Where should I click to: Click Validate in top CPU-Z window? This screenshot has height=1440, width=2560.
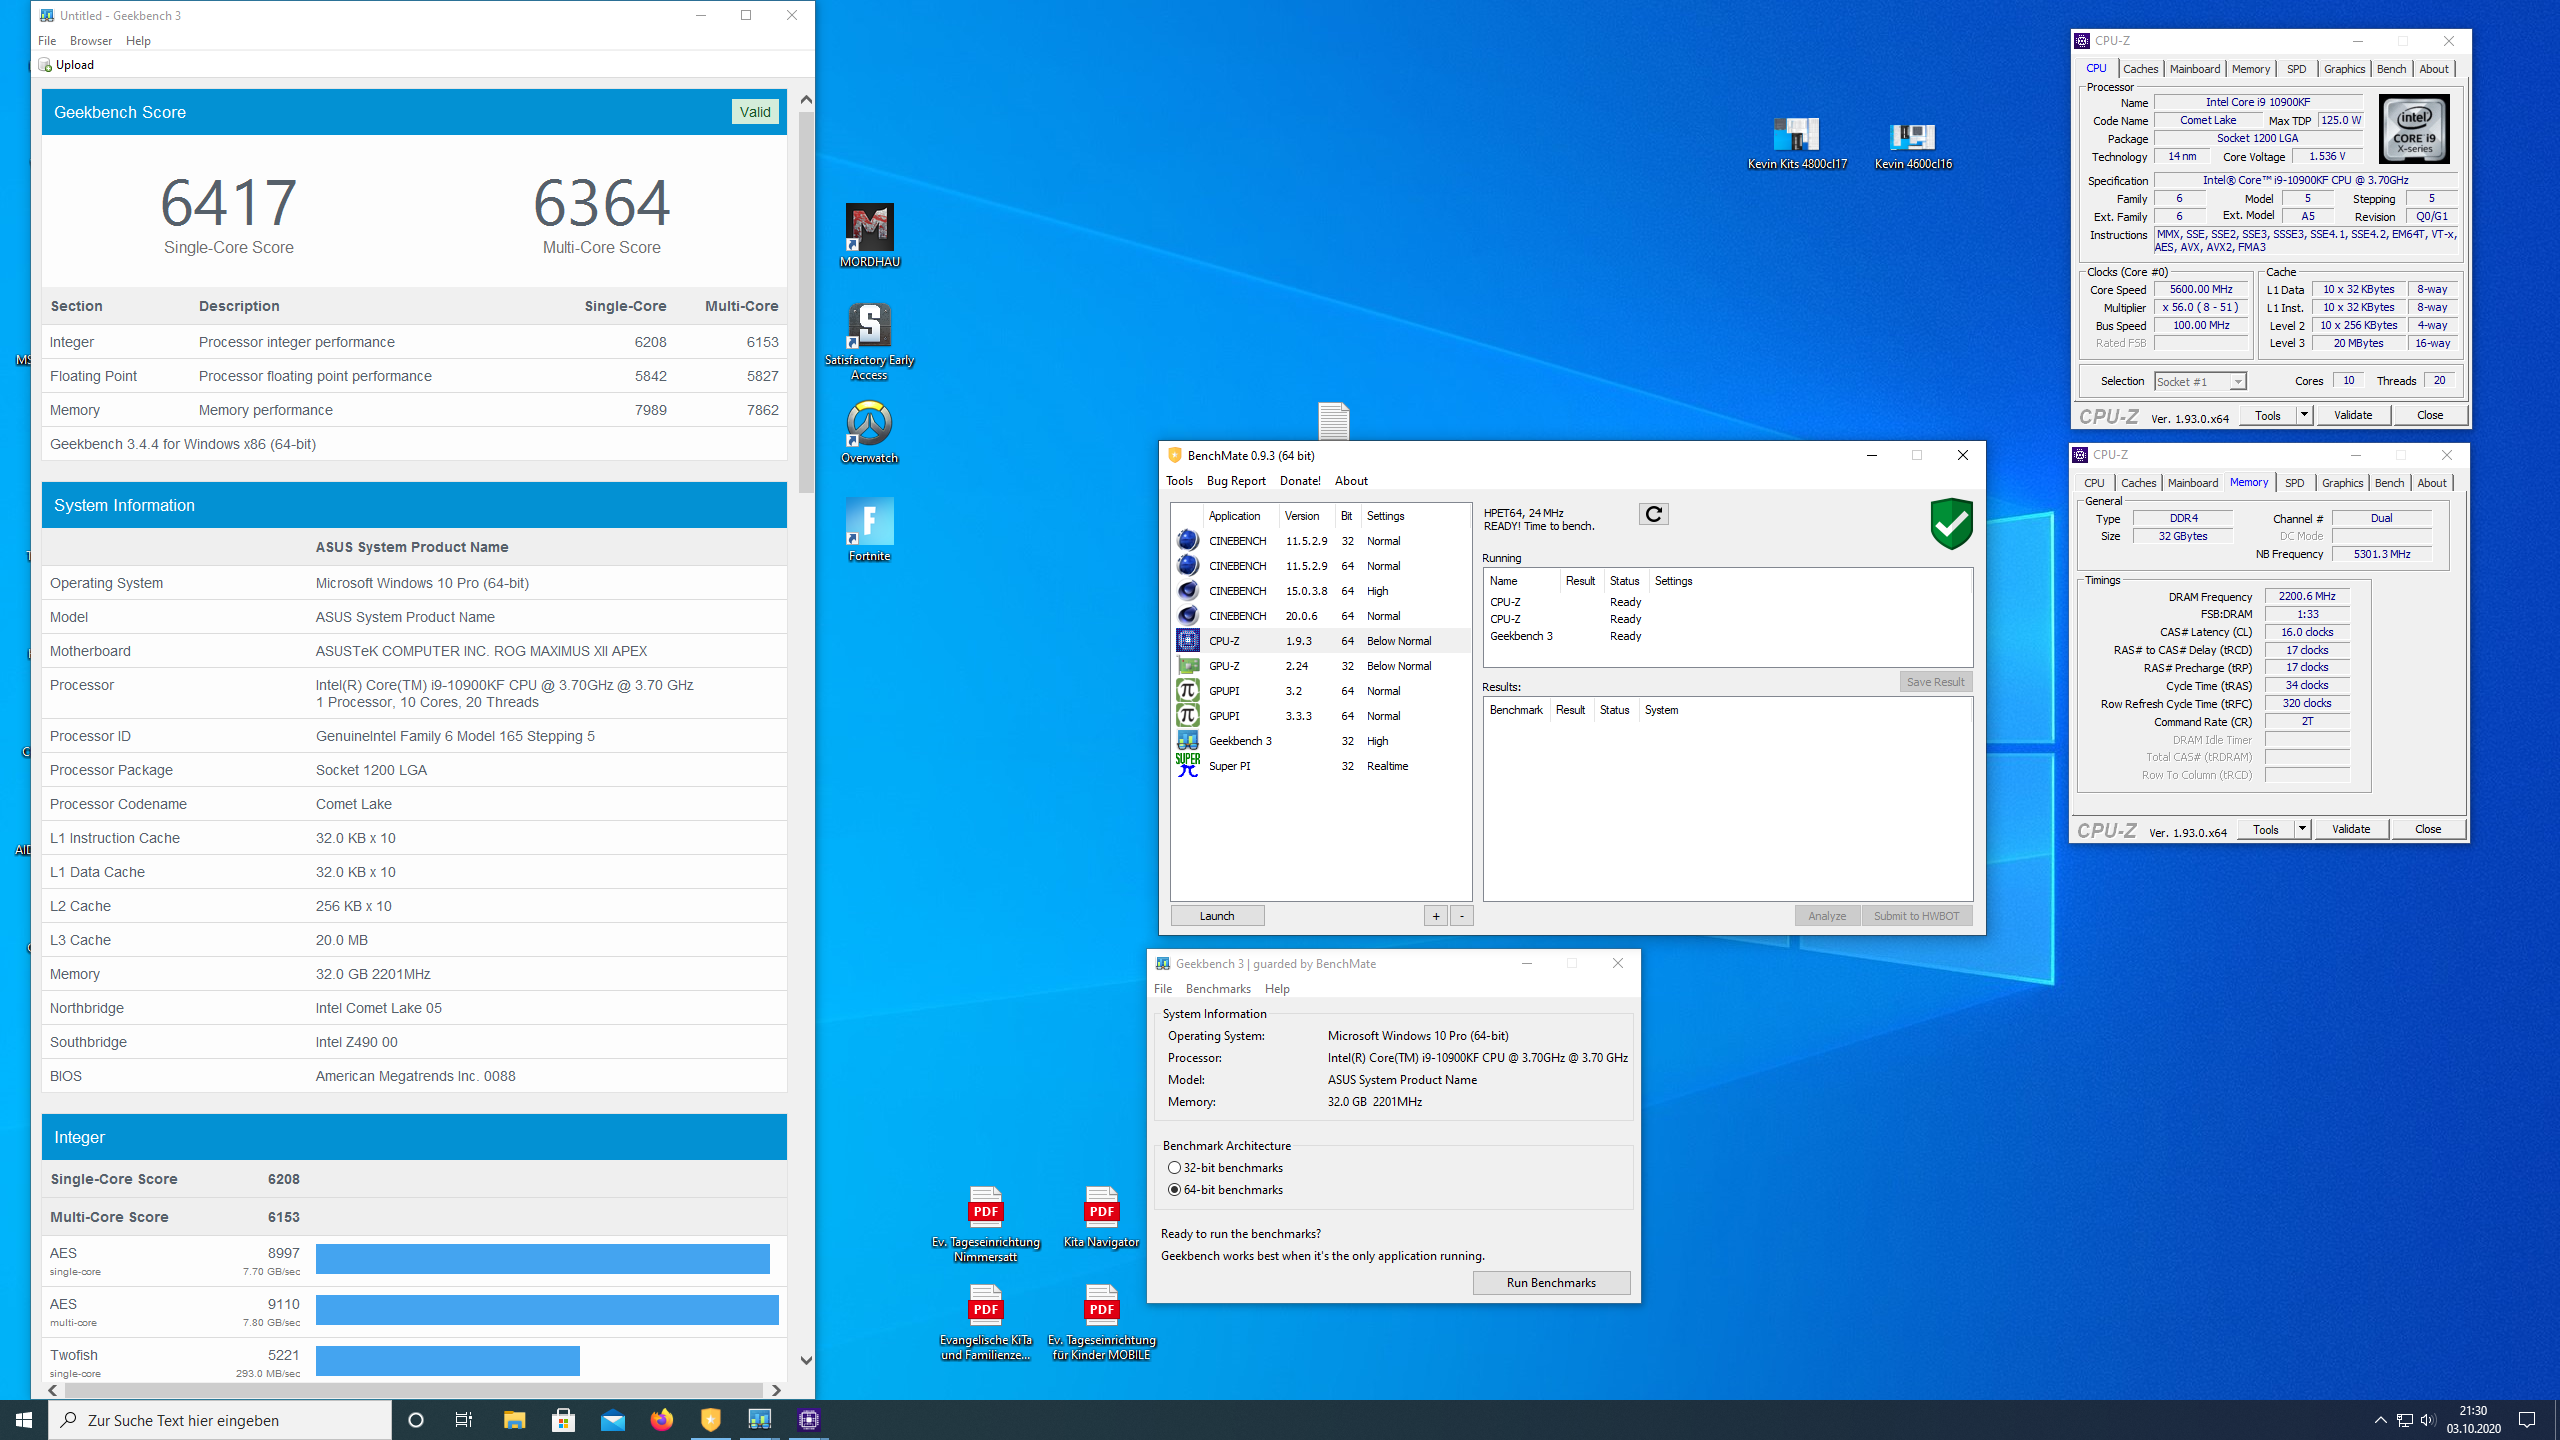2352,415
